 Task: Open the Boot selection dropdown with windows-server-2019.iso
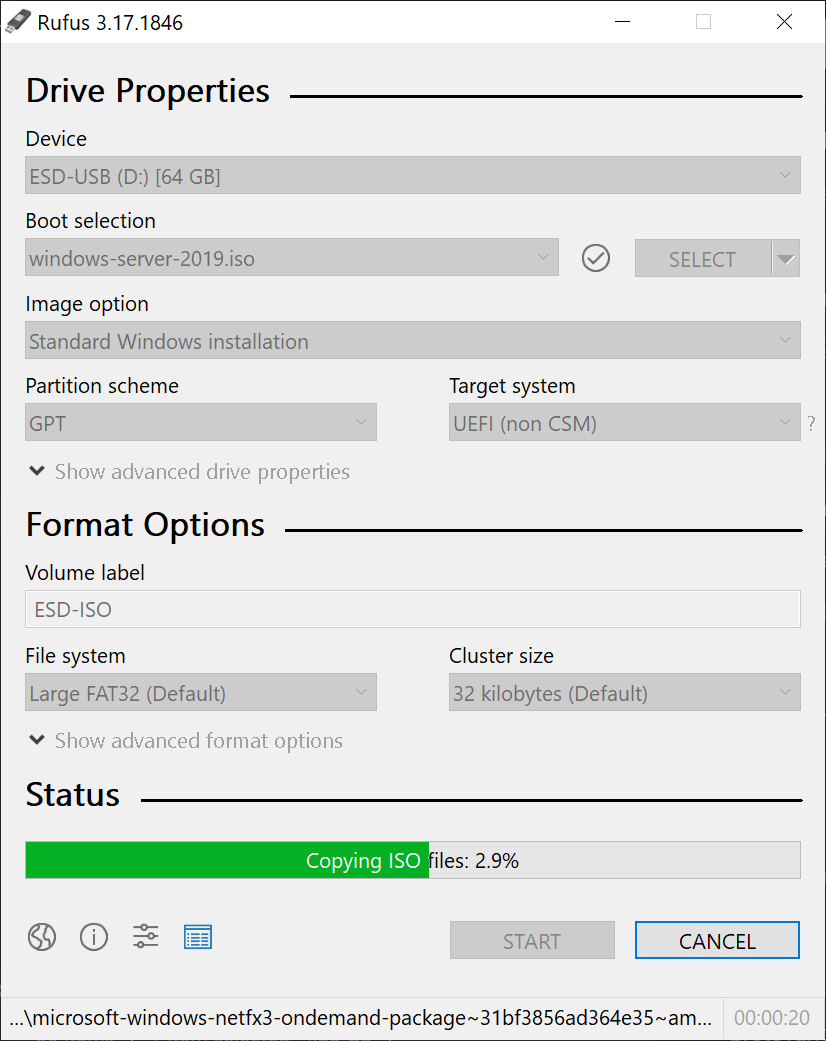(x=291, y=259)
